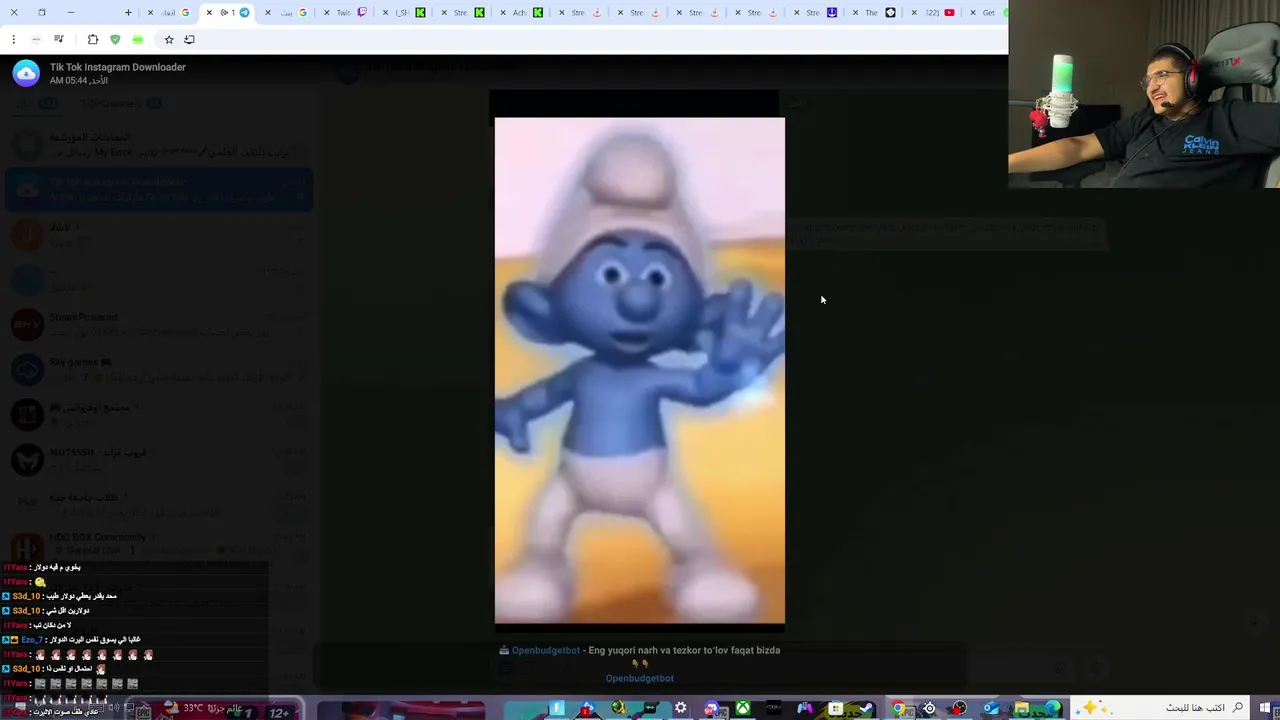Viewport: 1280px width, 720px height.
Task: Open the media control playlist icon
Action: click(59, 39)
